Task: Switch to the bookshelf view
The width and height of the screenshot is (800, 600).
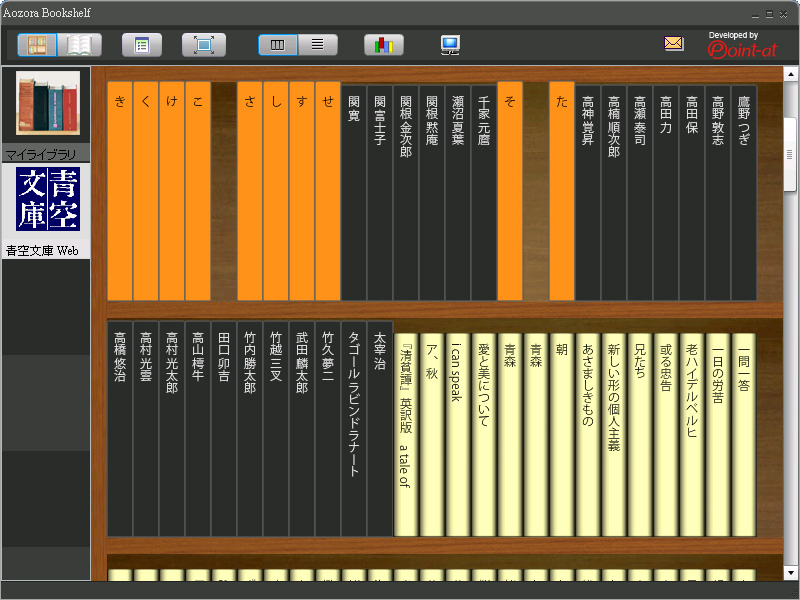Action: 38,44
